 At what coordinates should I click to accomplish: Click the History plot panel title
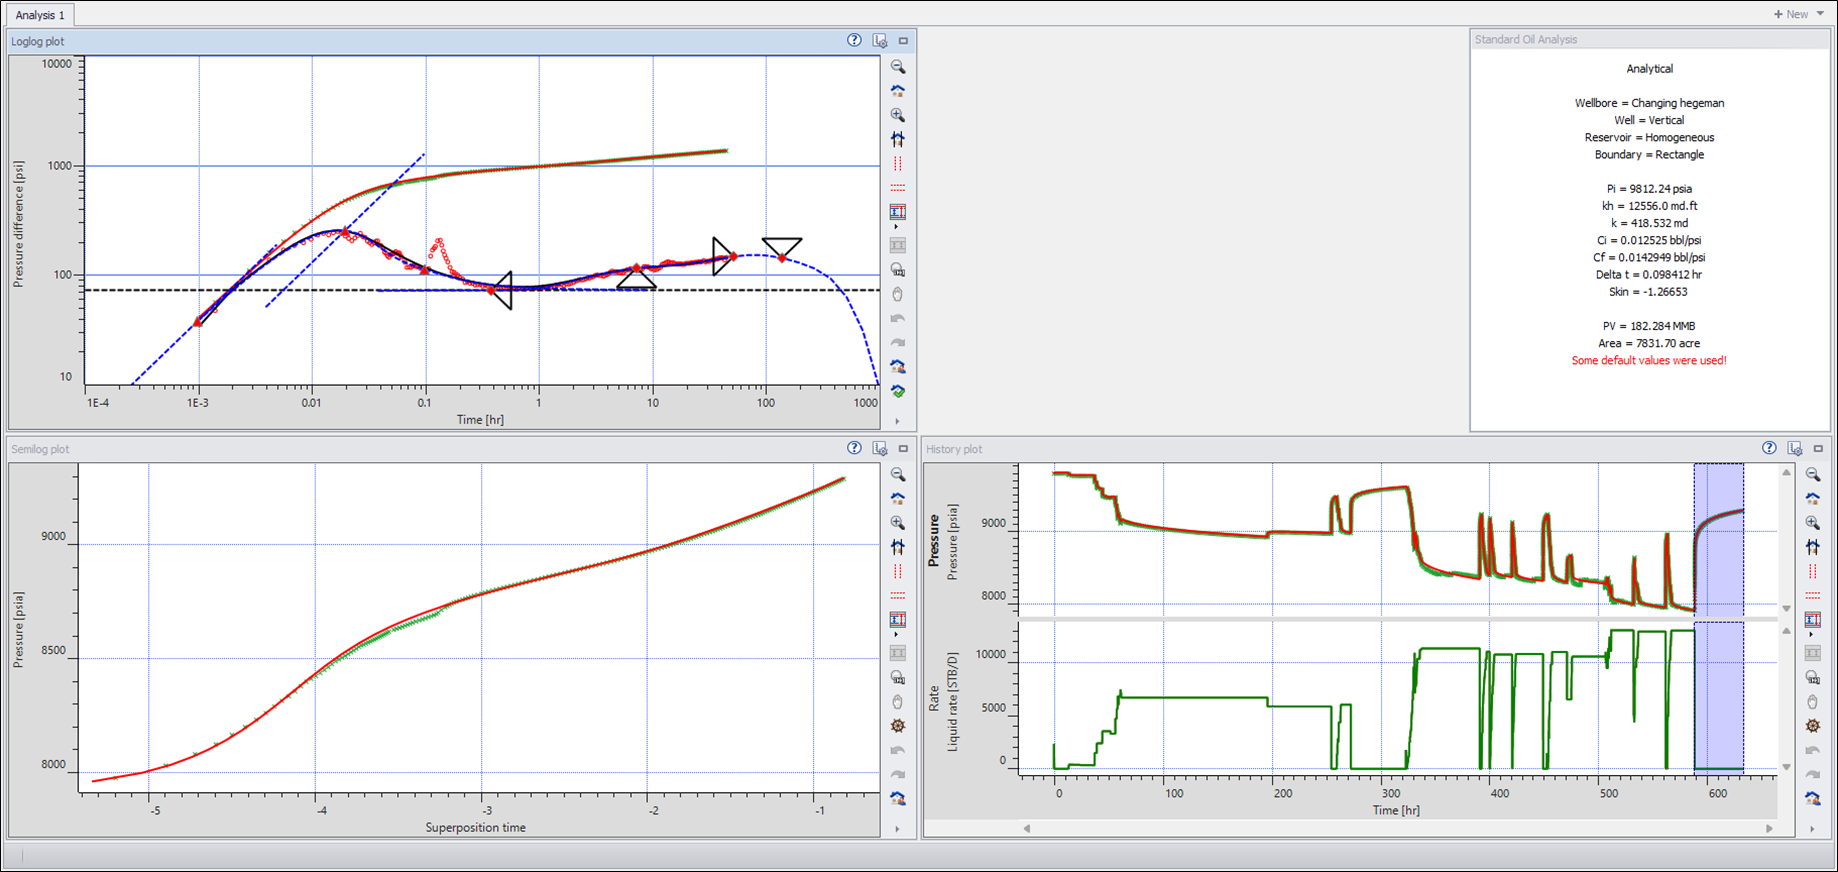point(954,449)
